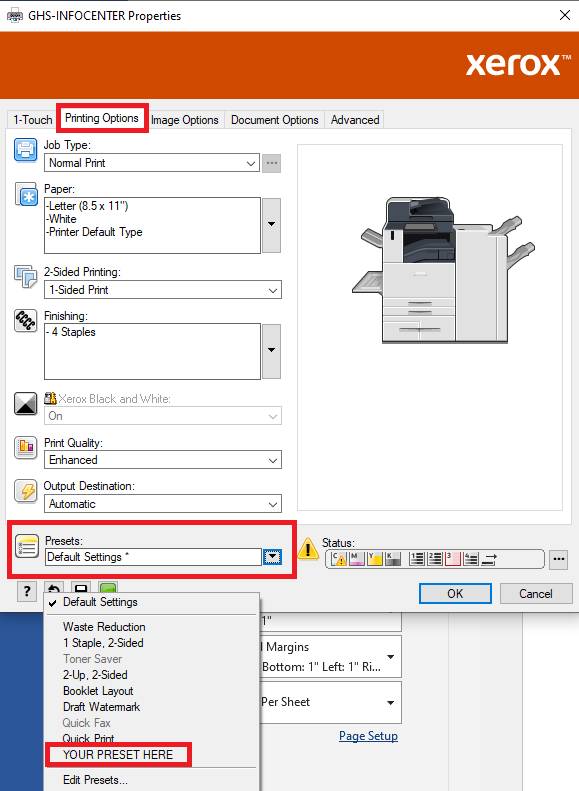
Task: Click the Paper summary box
Action: pyautogui.click(x=152, y=225)
